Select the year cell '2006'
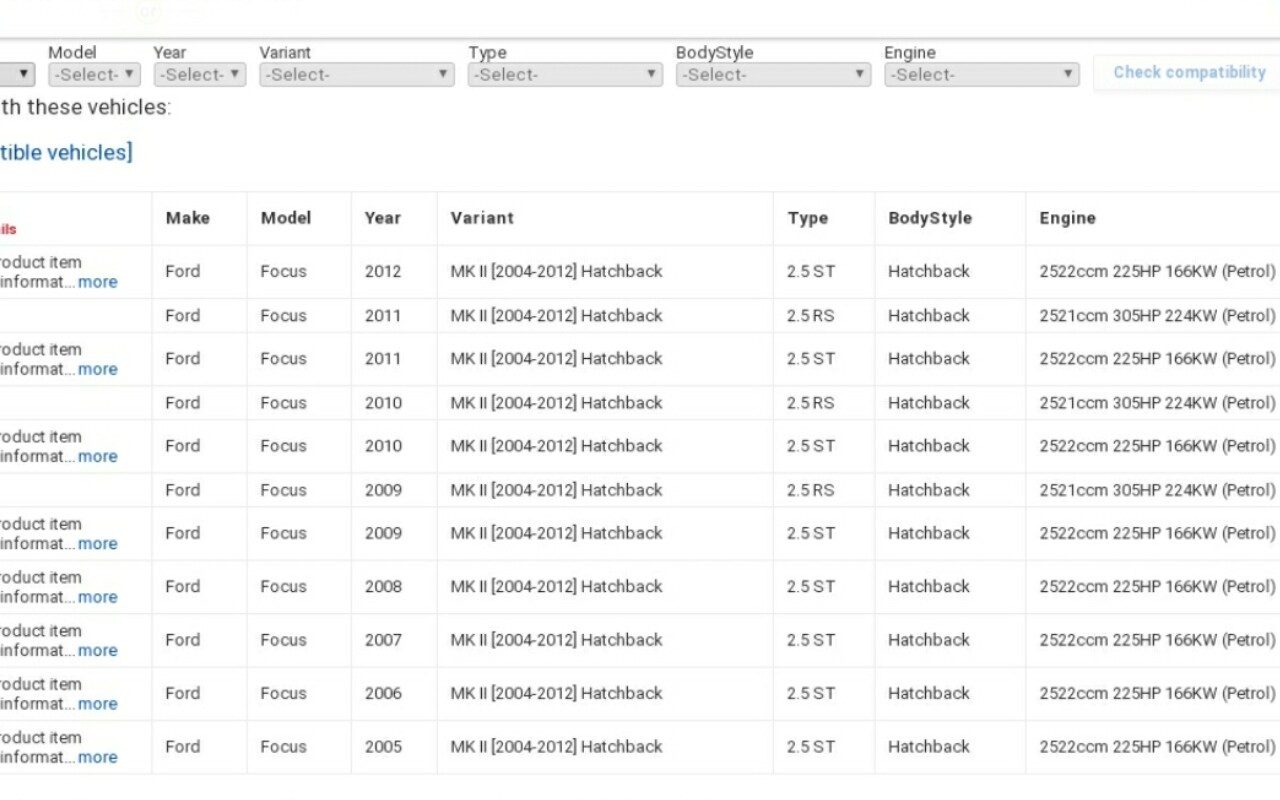This screenshot has height=800, width=1280. coord(383,693)
